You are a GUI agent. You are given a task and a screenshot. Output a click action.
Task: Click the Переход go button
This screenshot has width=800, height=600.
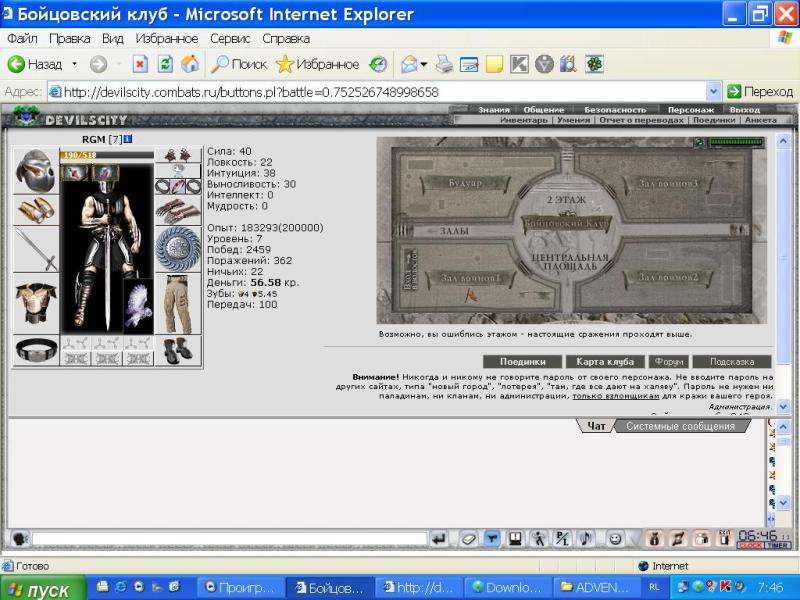[760, 92]
